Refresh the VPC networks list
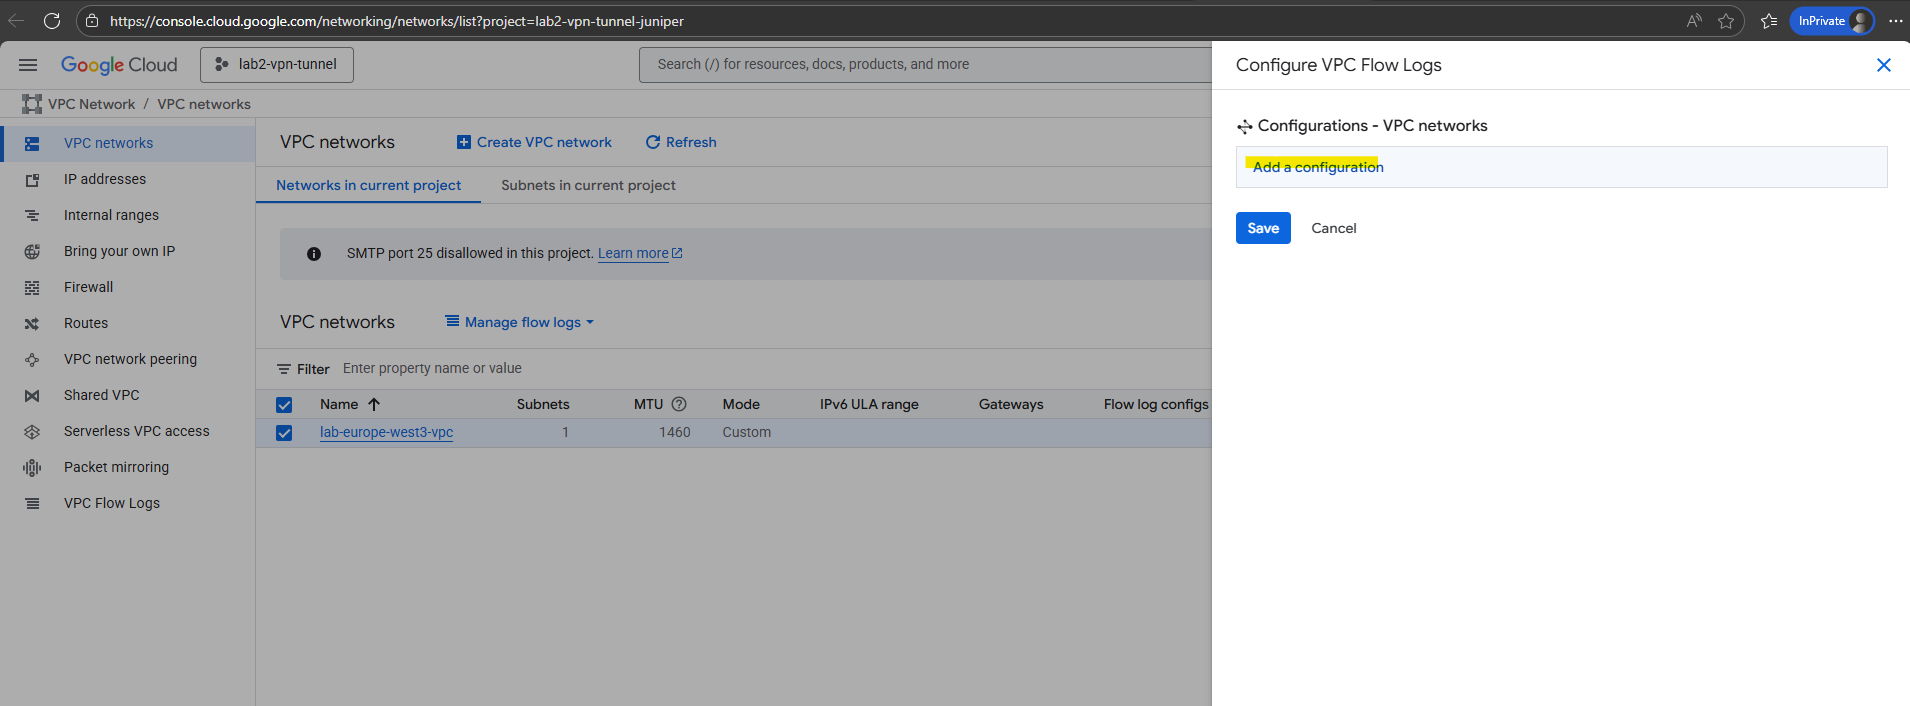This screenshot has width=1910, height=706. coord(681,142)
